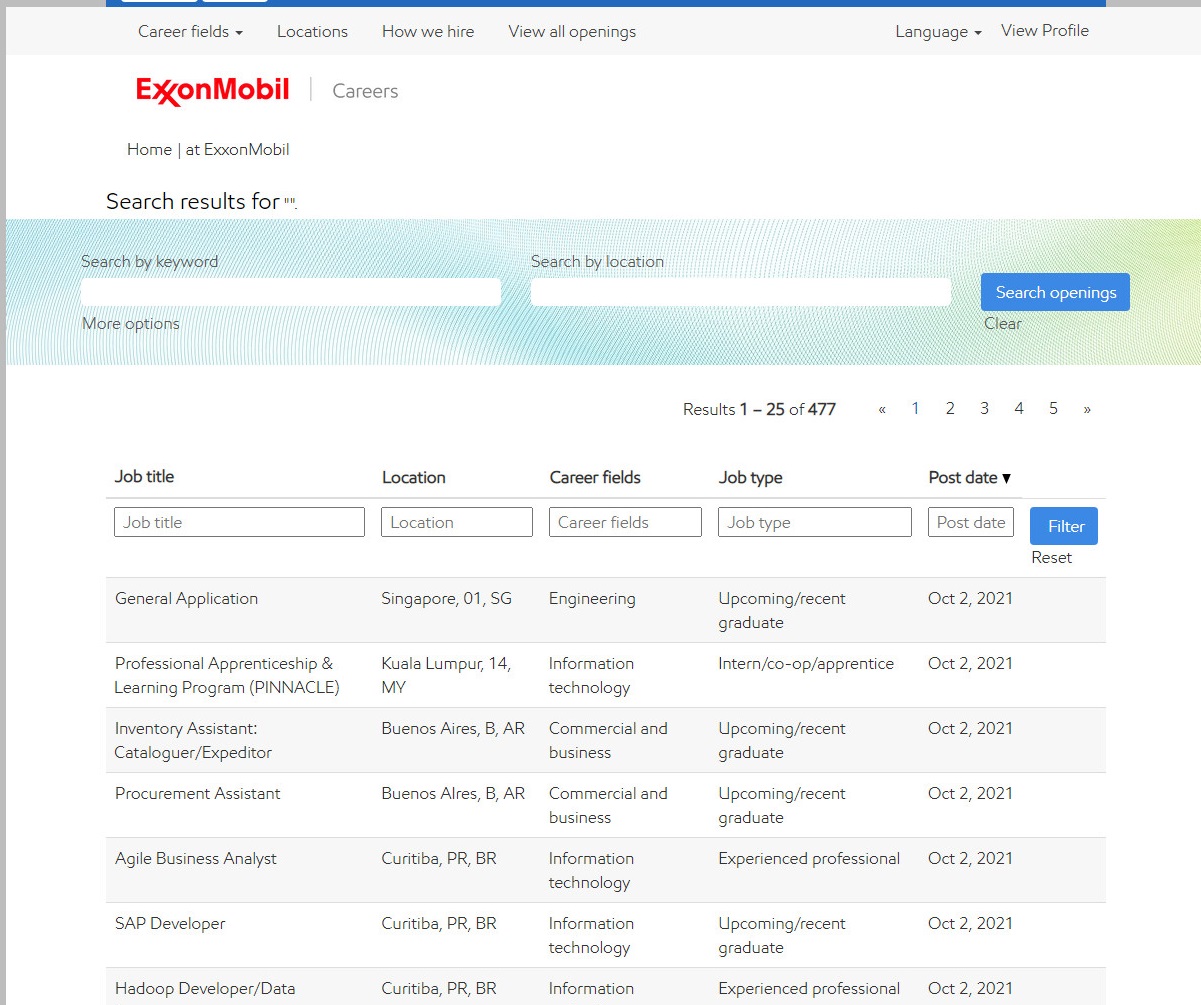Go to previous results page arrow
1201x1005 pixels.
[882, 409]
